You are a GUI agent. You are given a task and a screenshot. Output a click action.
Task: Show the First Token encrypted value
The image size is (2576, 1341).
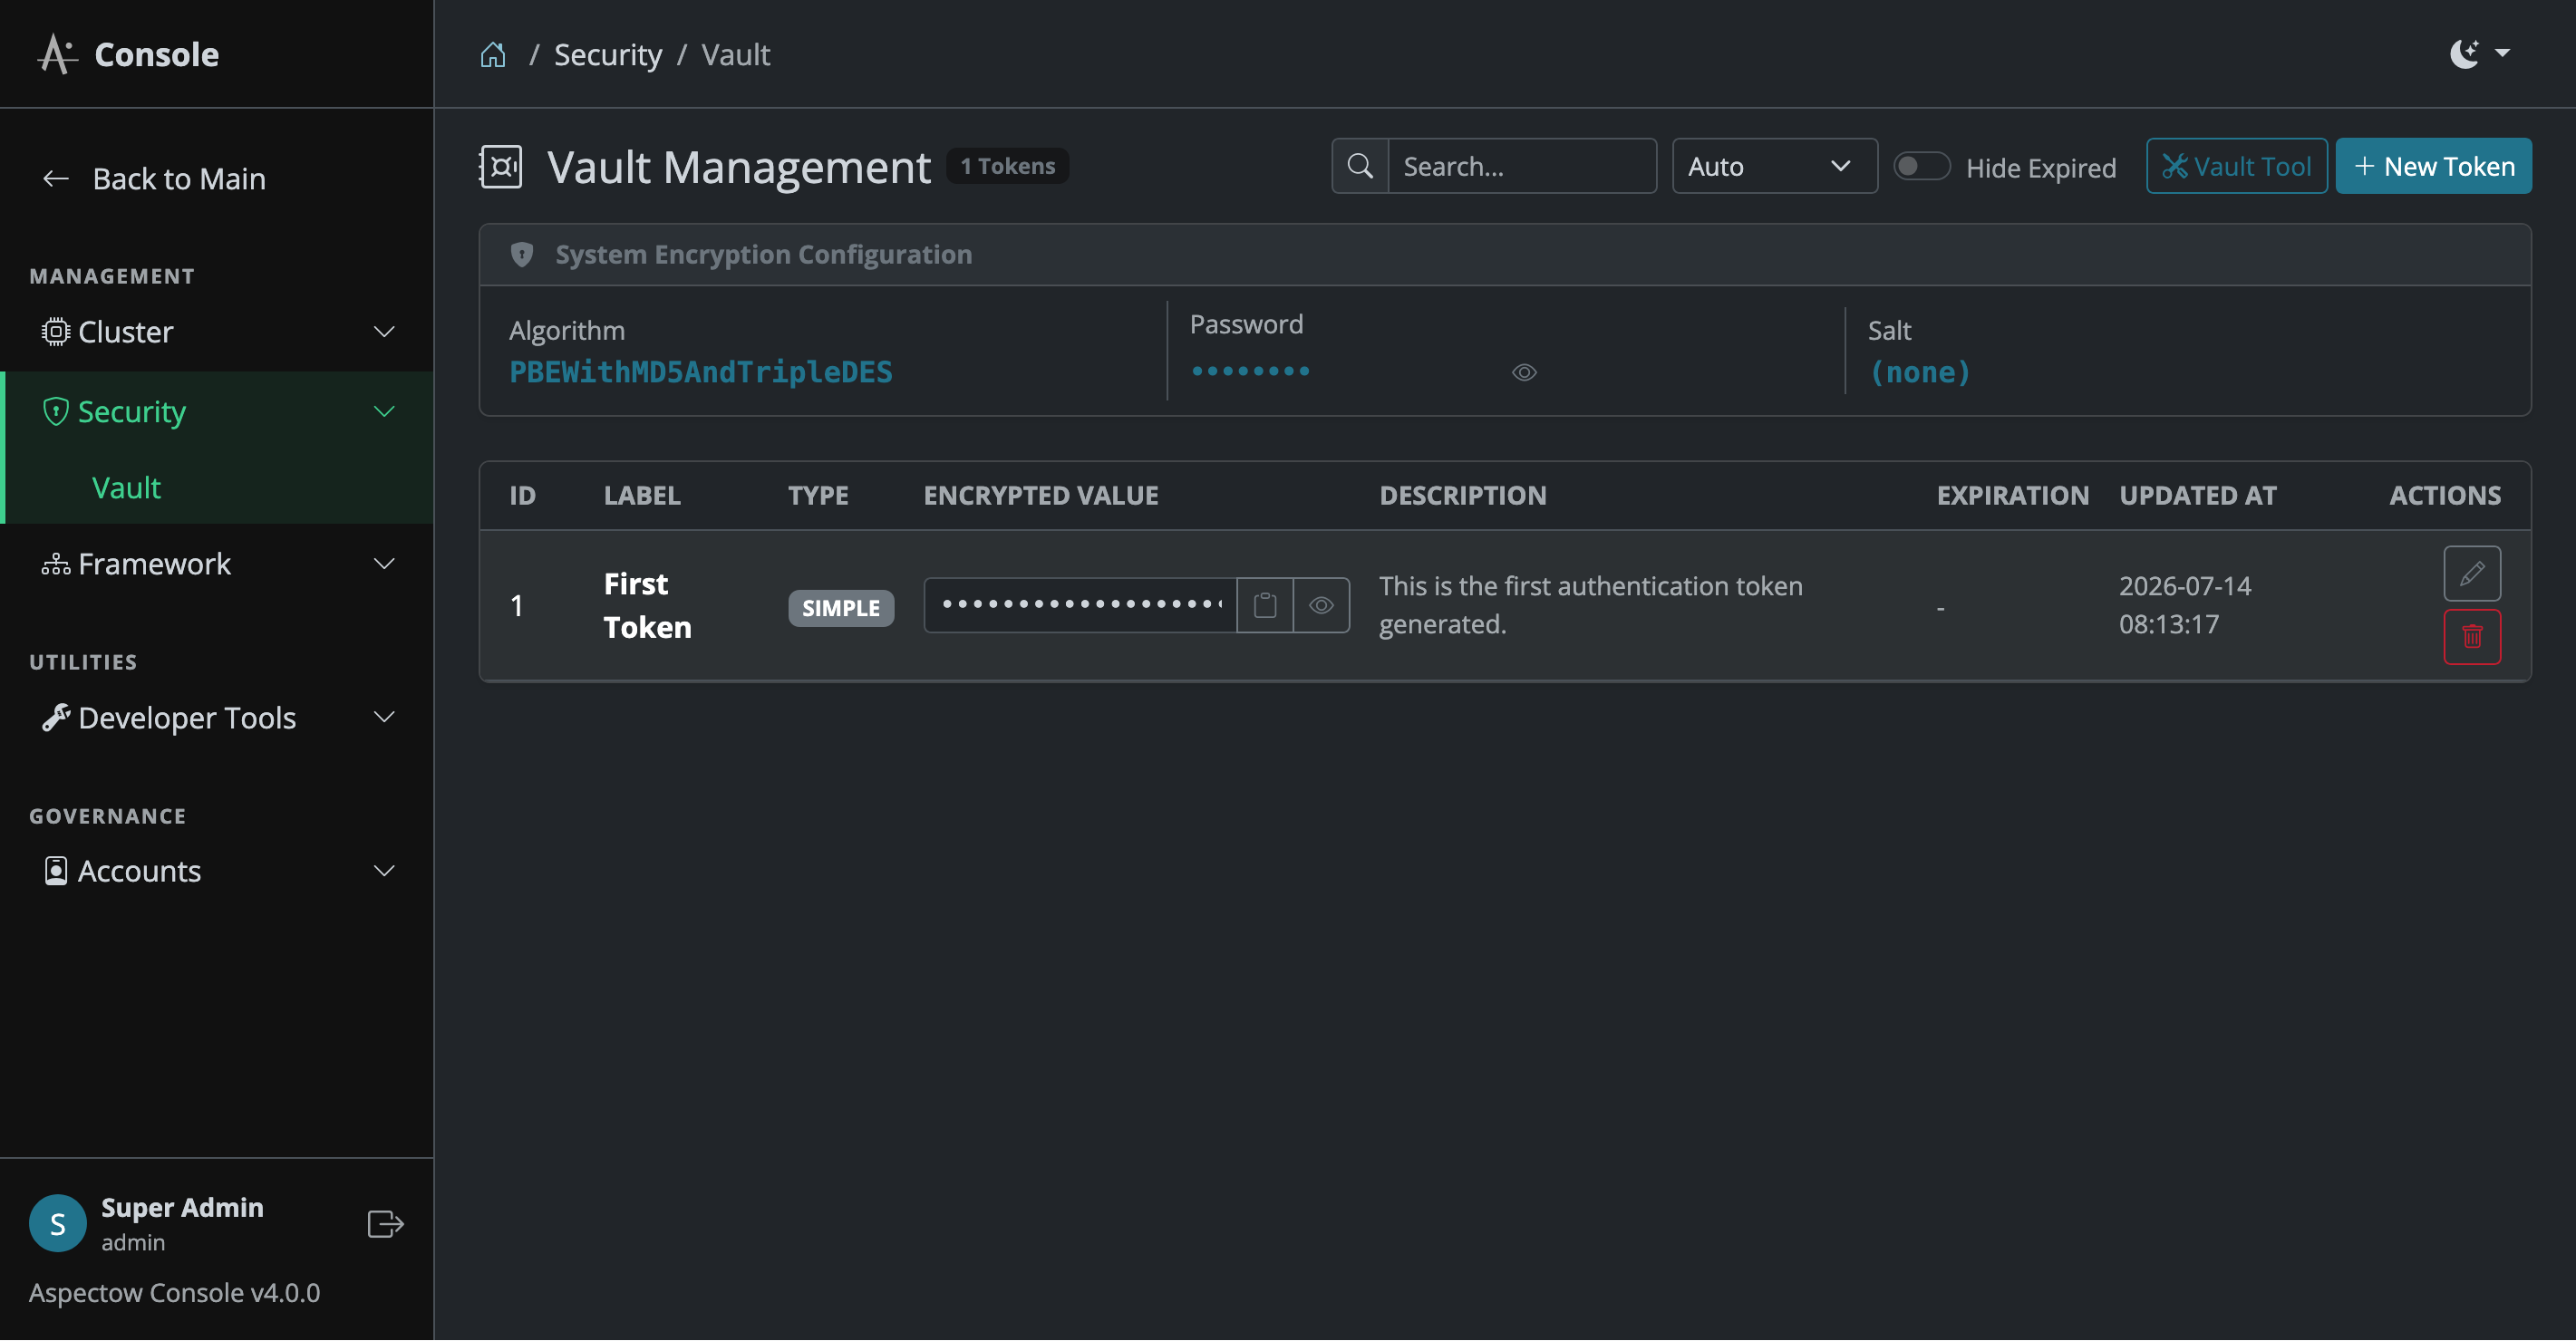coord(1321,606)
